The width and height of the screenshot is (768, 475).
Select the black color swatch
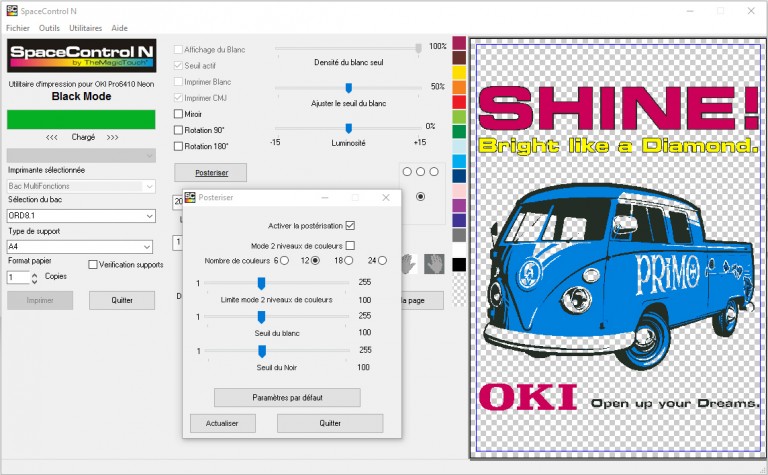tap(459, 264)
